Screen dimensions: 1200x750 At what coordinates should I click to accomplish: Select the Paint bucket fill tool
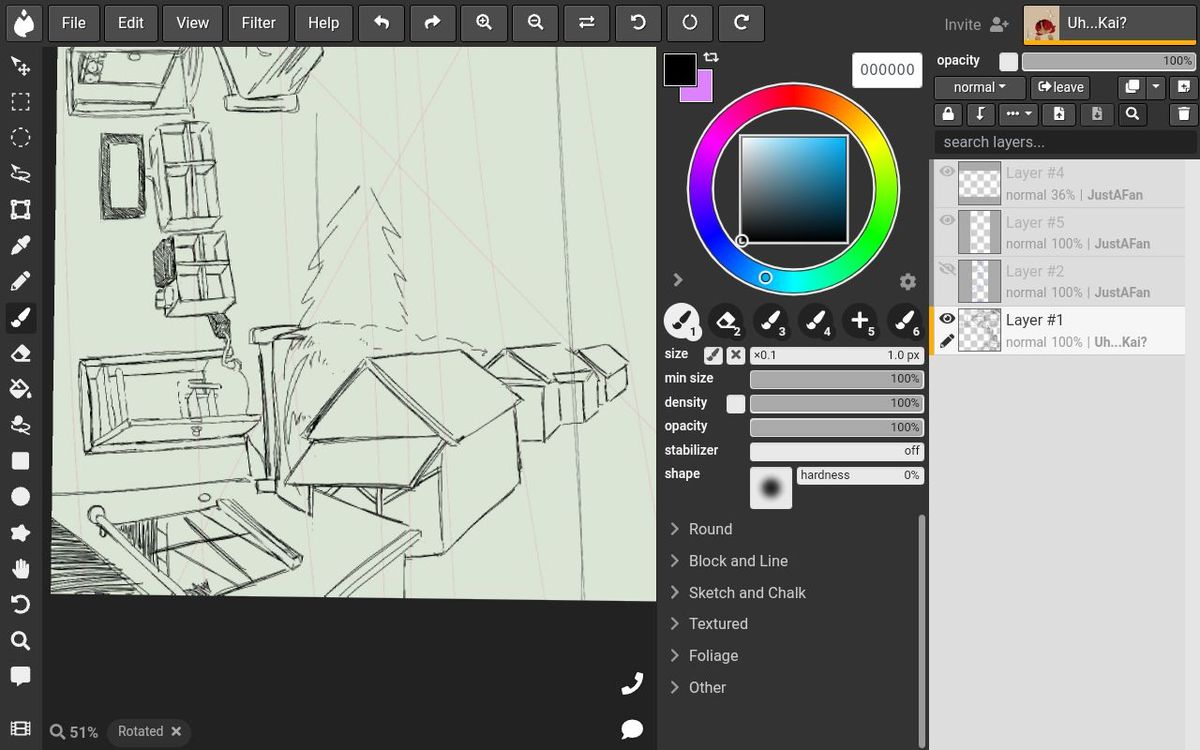click(x=20, y=389)
